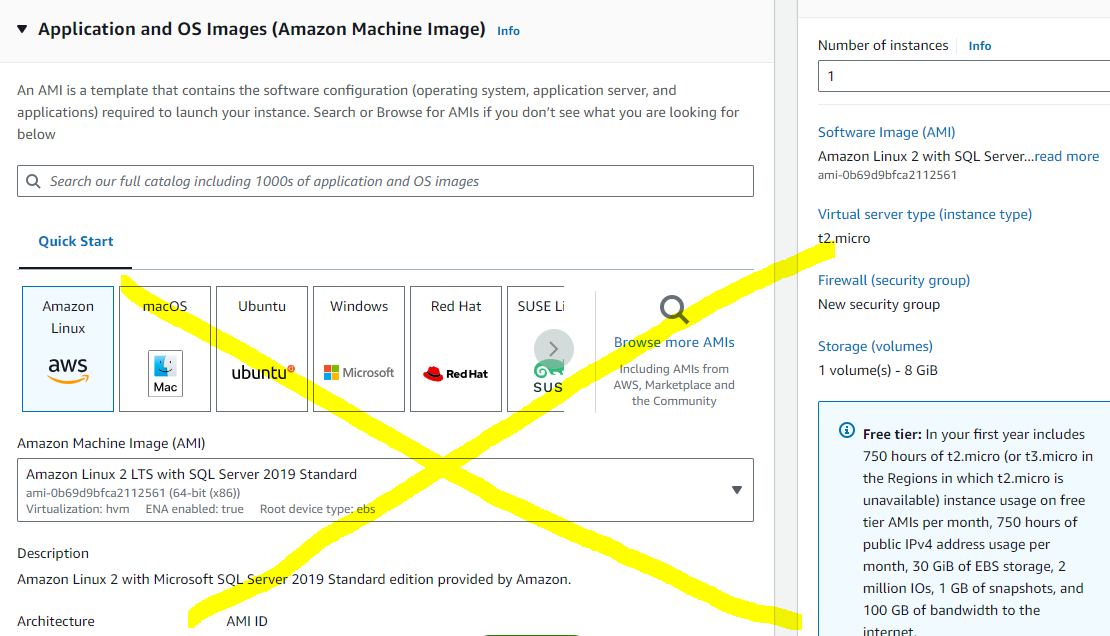Click the ubuntu logo
Image resolution: width=1110 pixels, height=636 pixels.
point(263,373)
